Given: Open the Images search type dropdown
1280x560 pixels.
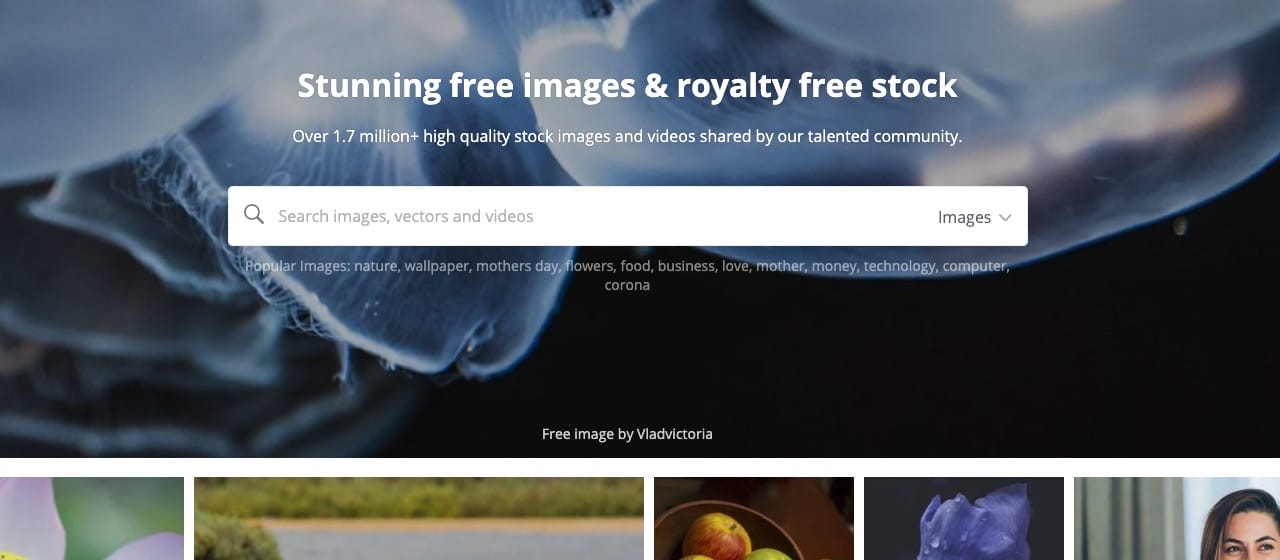Looking at the screenshot, I should [975, 217].
